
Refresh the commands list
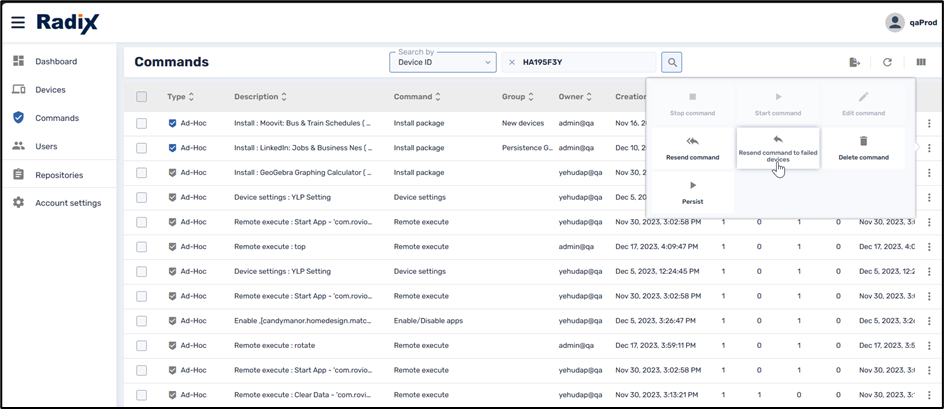(x=887, y=62)
